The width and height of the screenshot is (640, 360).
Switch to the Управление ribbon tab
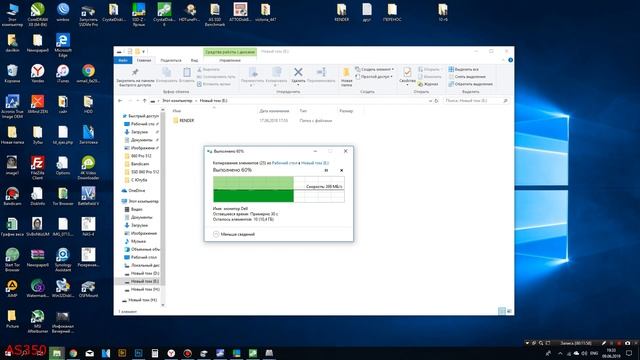tap(230, 60)
